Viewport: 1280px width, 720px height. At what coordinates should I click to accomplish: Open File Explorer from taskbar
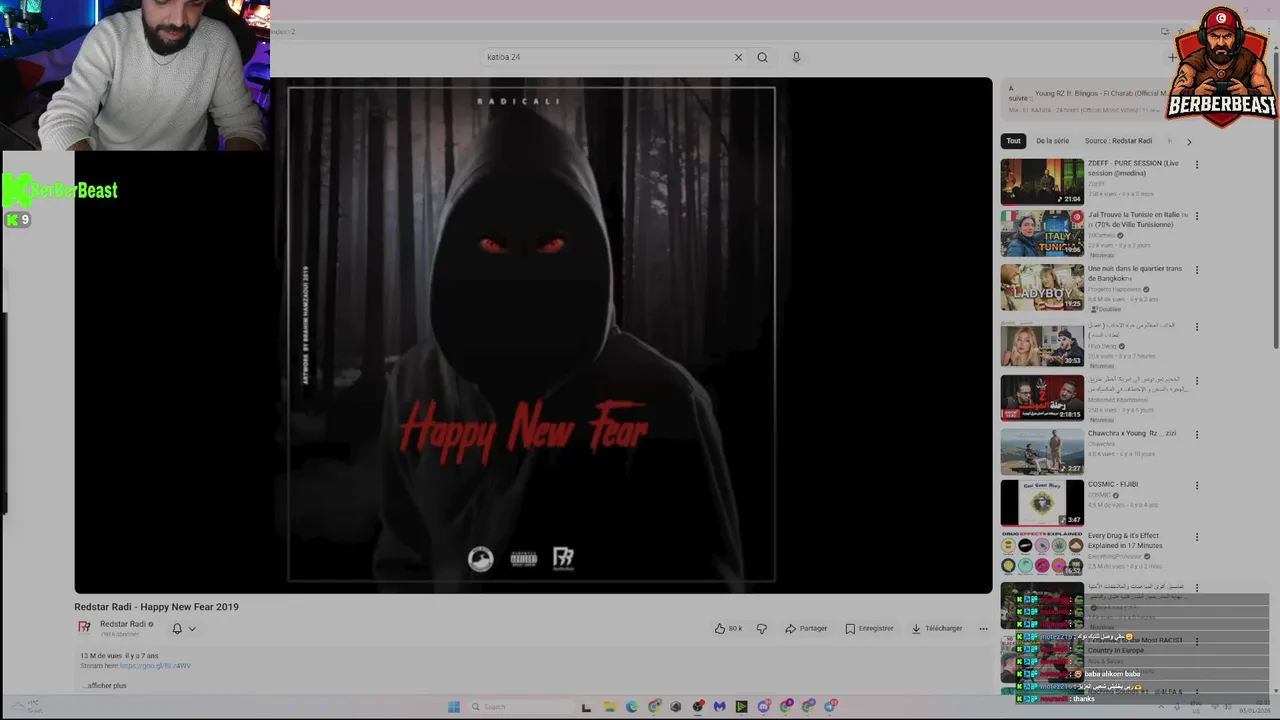(x=609, y=707)
